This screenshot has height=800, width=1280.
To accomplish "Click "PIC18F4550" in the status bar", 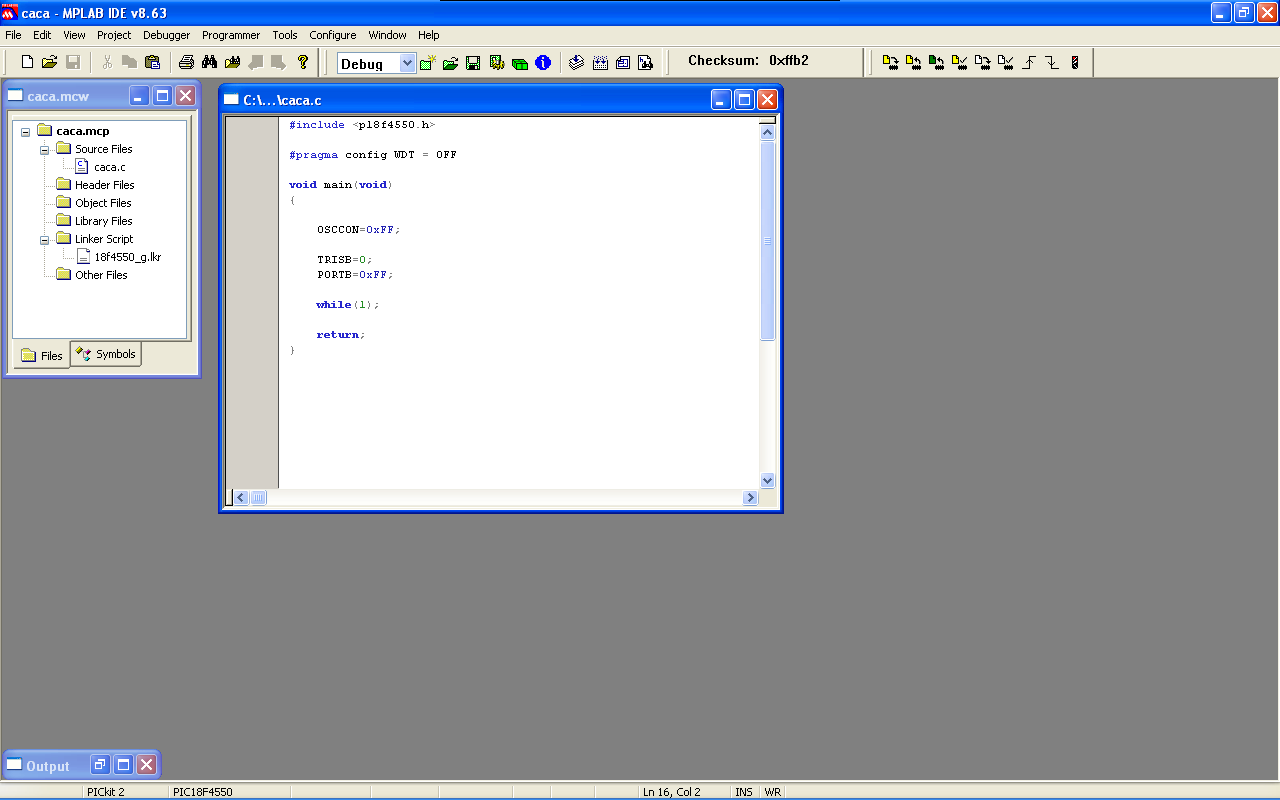I will click(x=203, y=792).
